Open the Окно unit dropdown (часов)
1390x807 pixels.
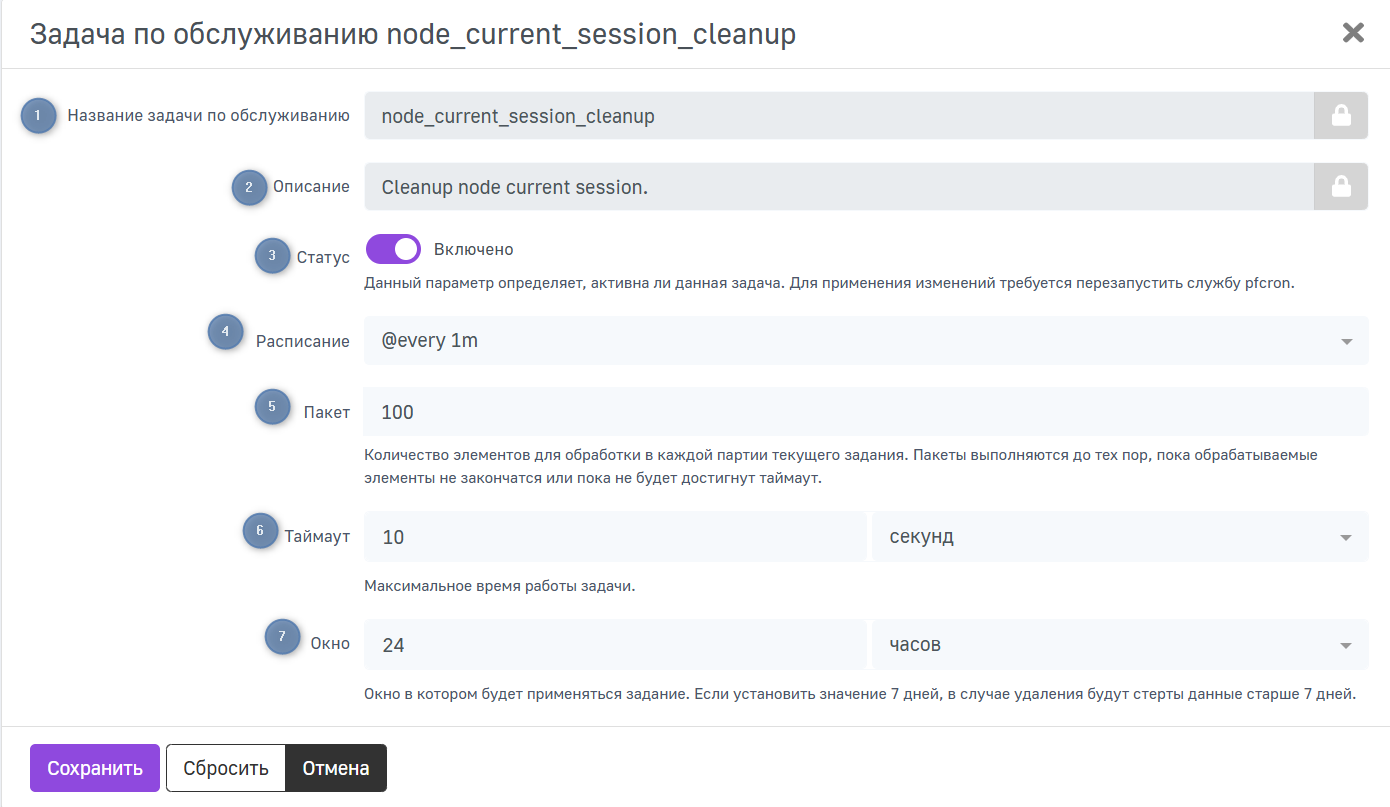point(1119,645)
